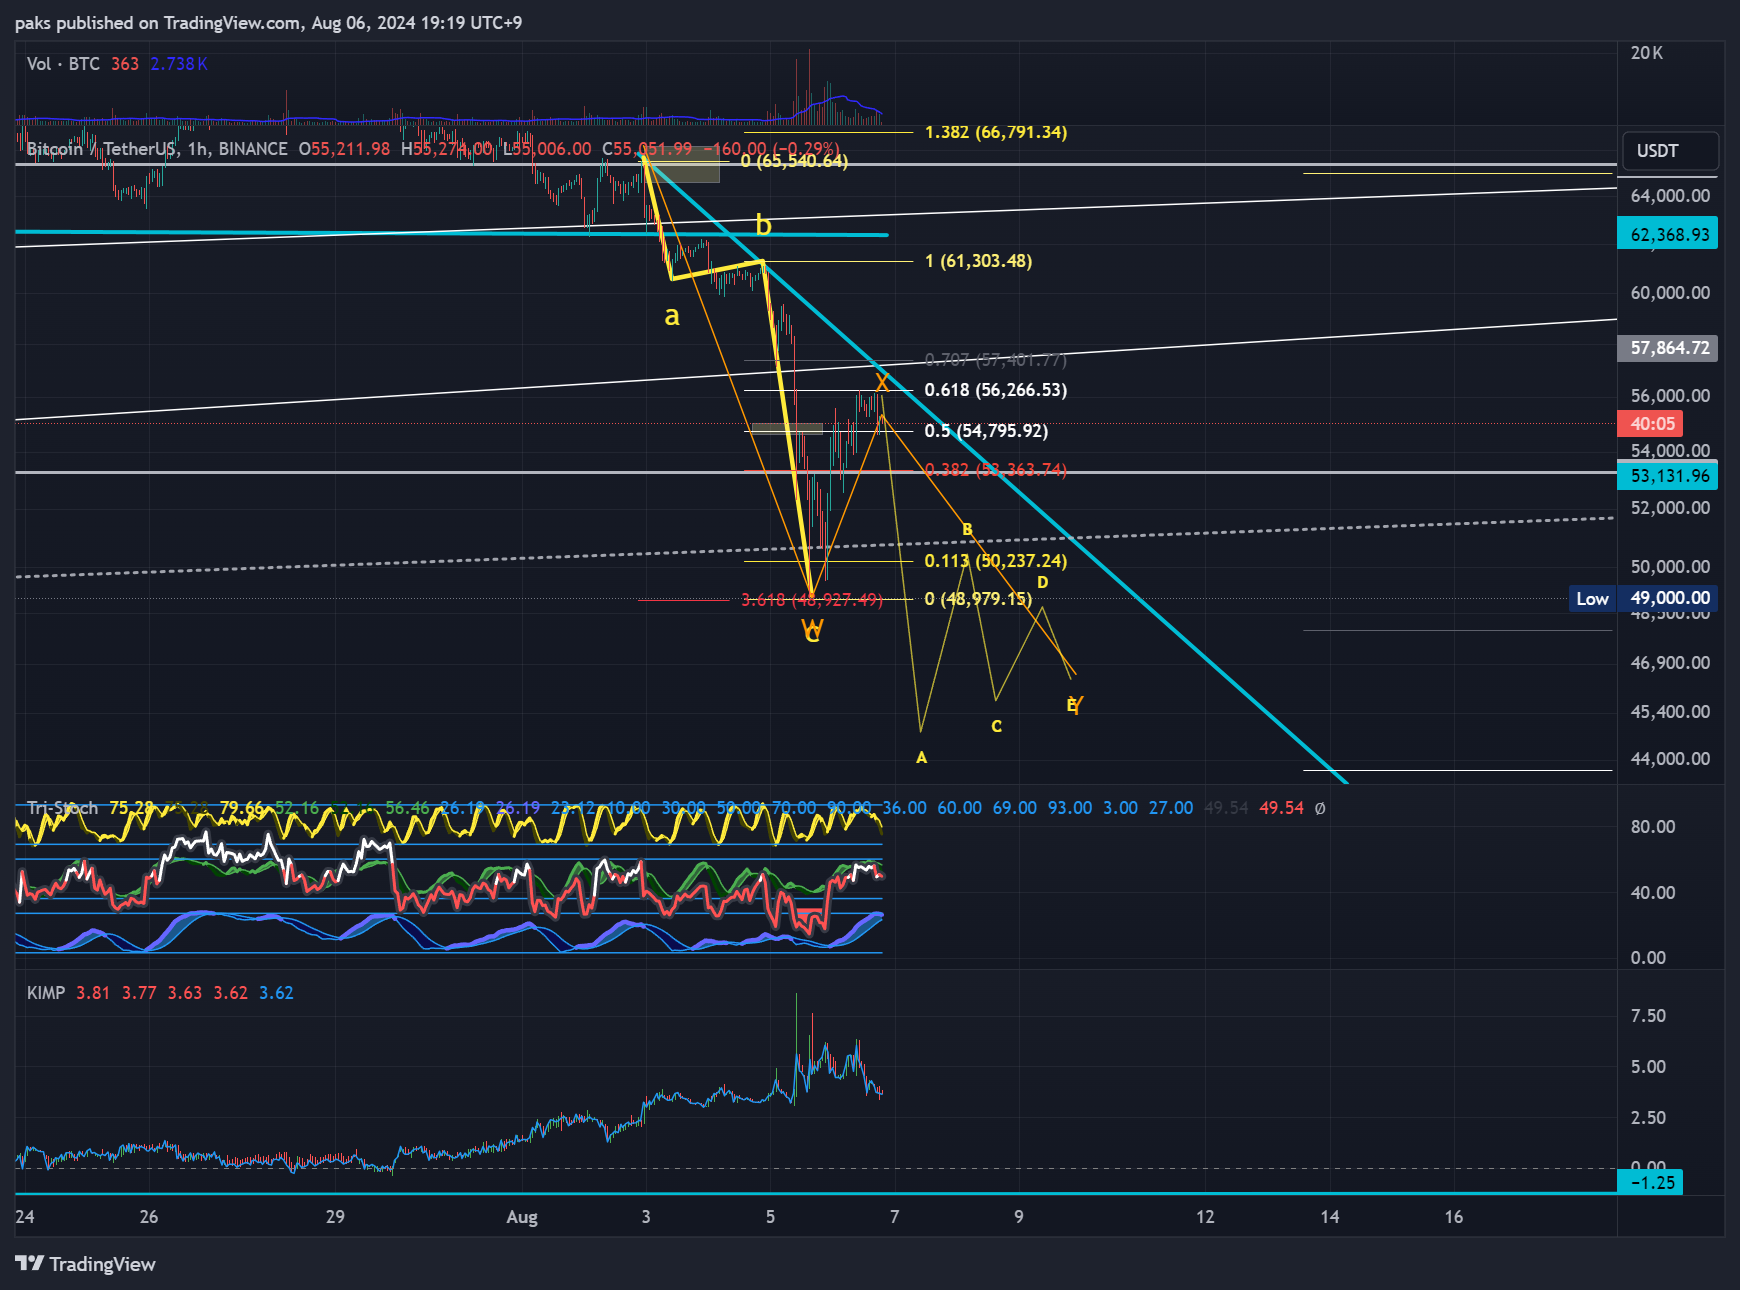Screen dimensions: 1740x1290
Task: Click the 44,000.00 price axis tick
Action: [1670, 759]
